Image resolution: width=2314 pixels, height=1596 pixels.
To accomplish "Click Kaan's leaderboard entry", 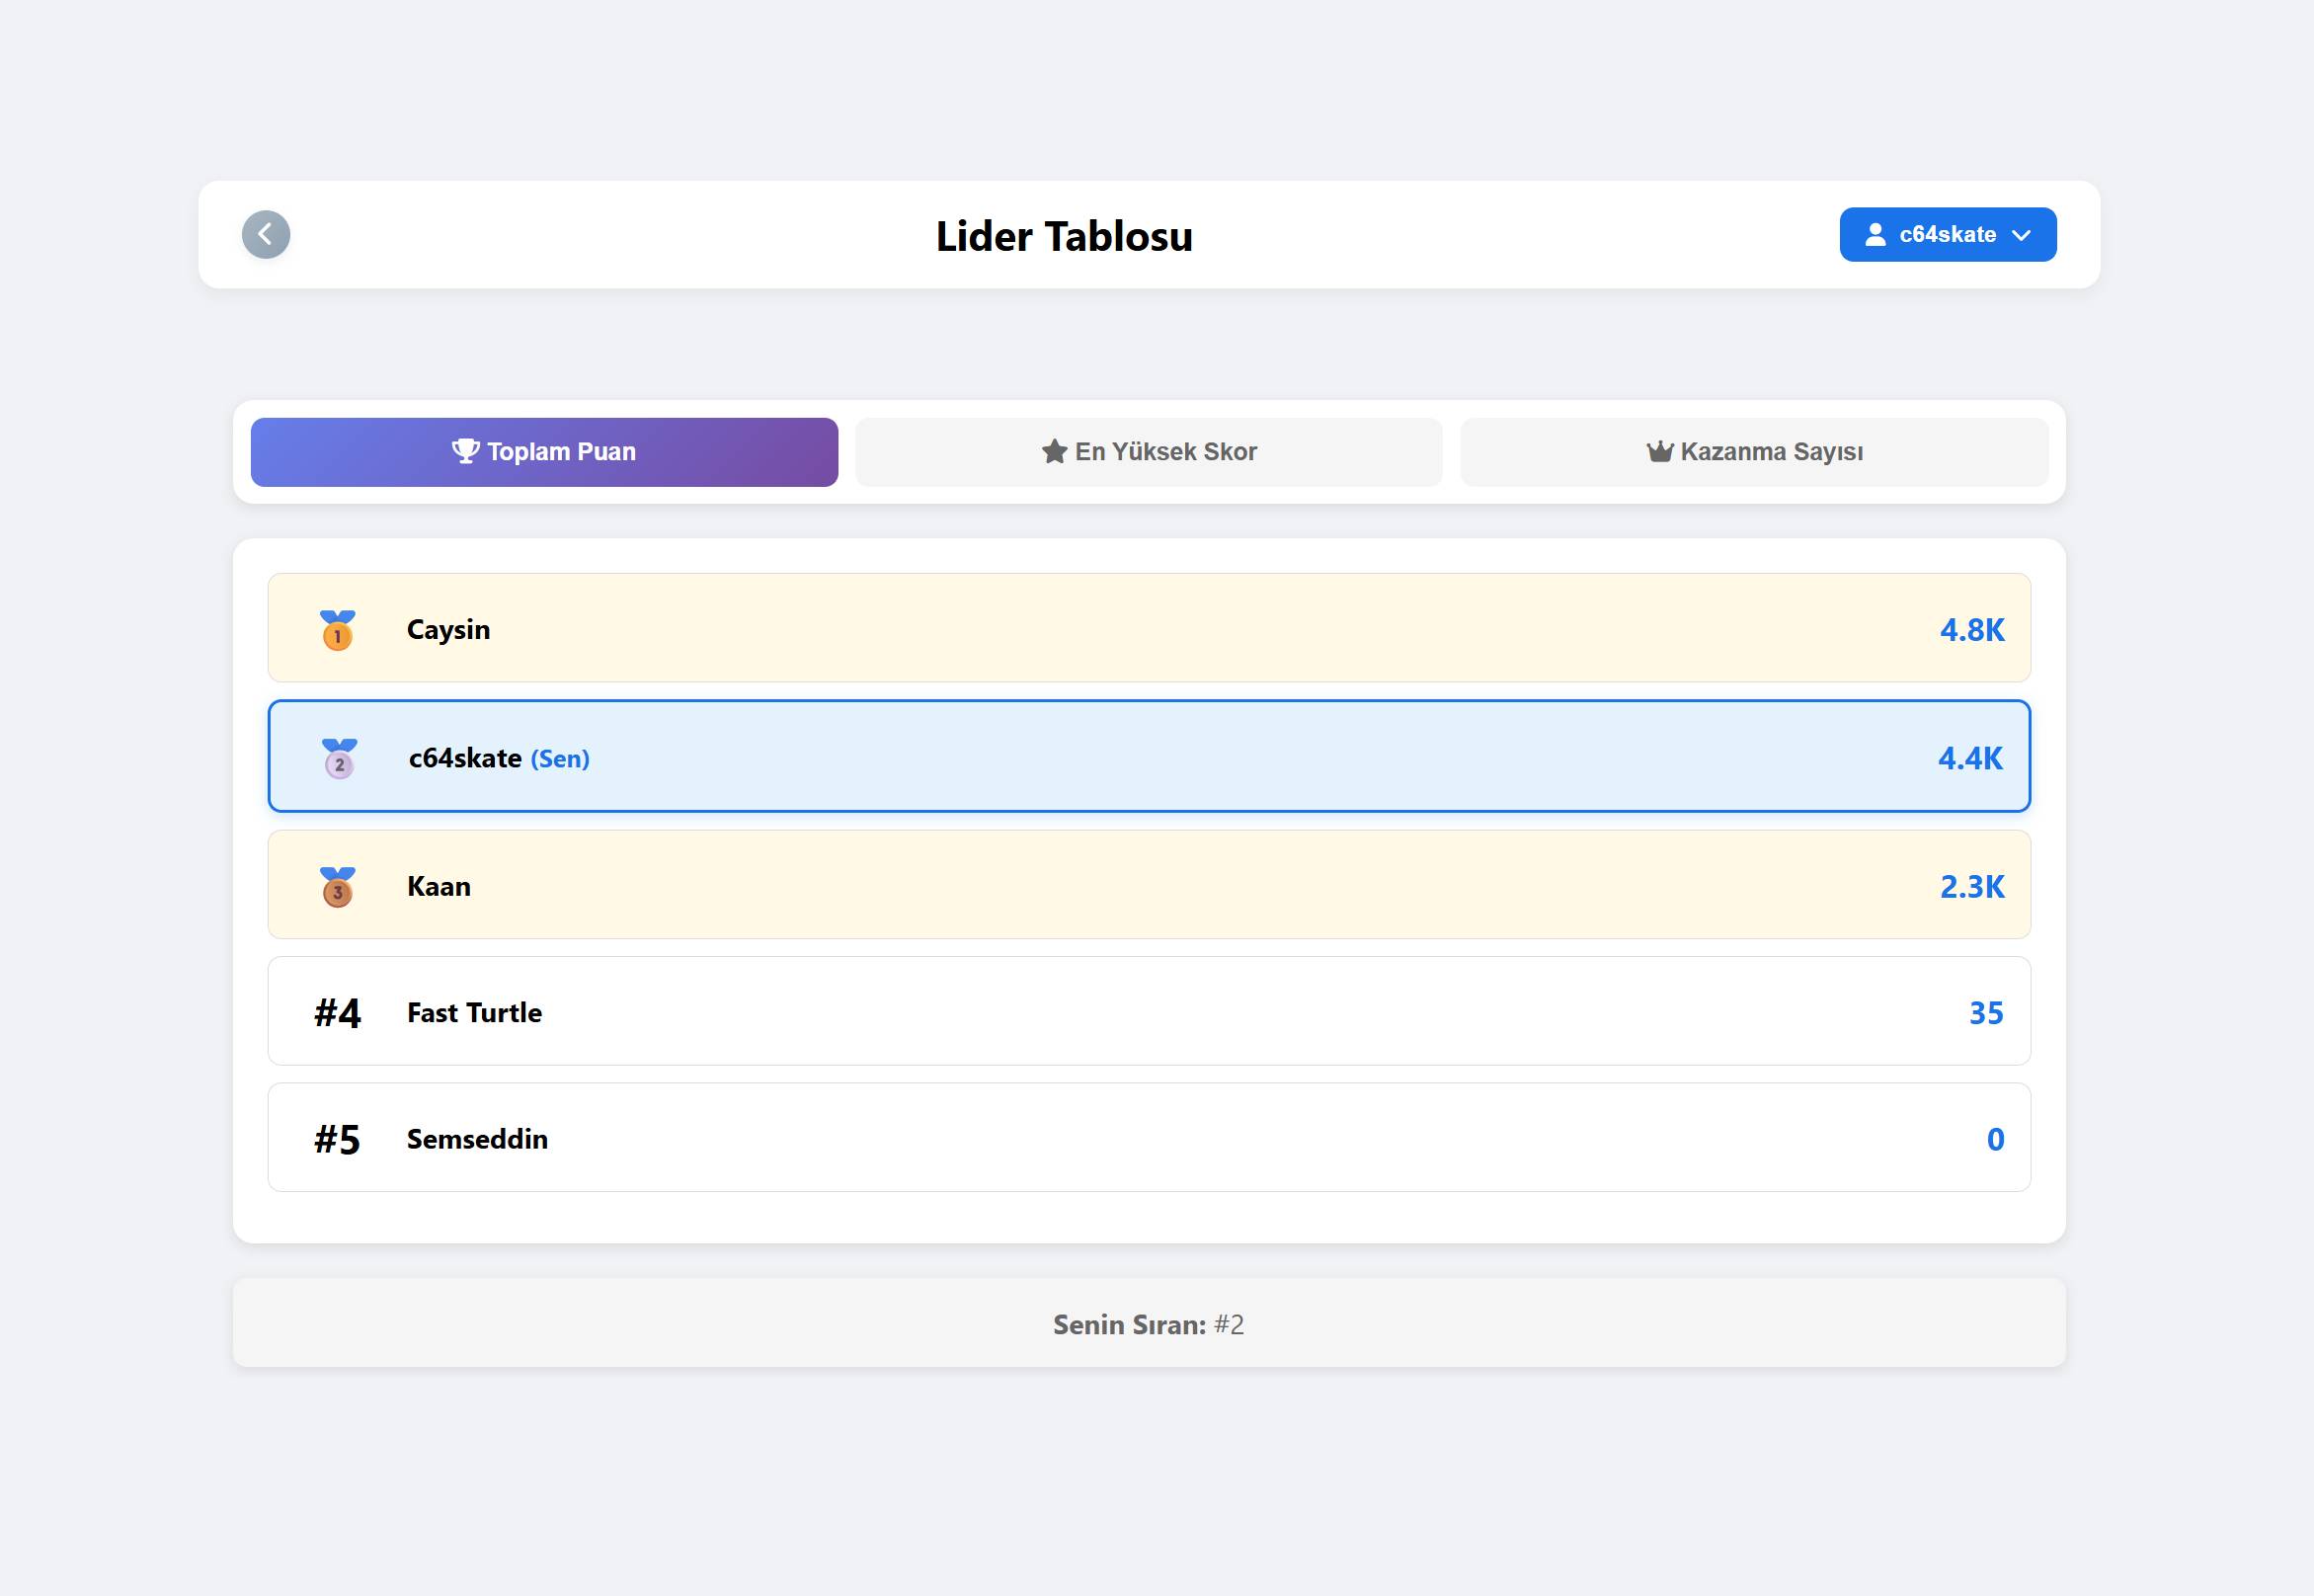I will [1148, 885].
